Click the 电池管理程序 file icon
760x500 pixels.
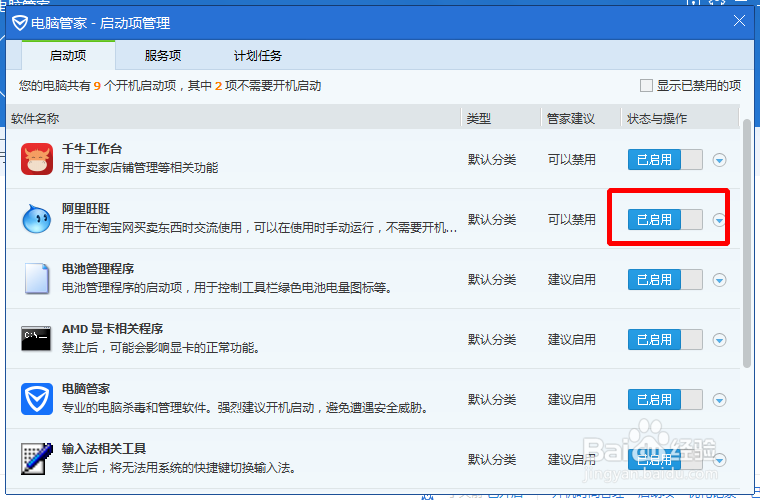pos(37,279)
